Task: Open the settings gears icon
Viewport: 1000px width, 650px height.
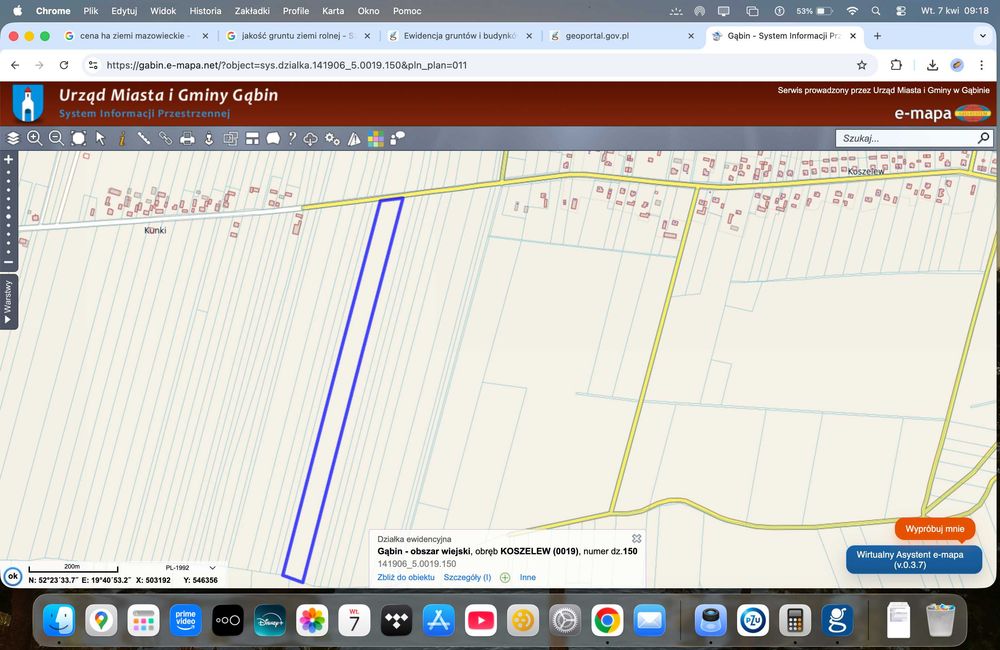Action: [x=332, y=138]
